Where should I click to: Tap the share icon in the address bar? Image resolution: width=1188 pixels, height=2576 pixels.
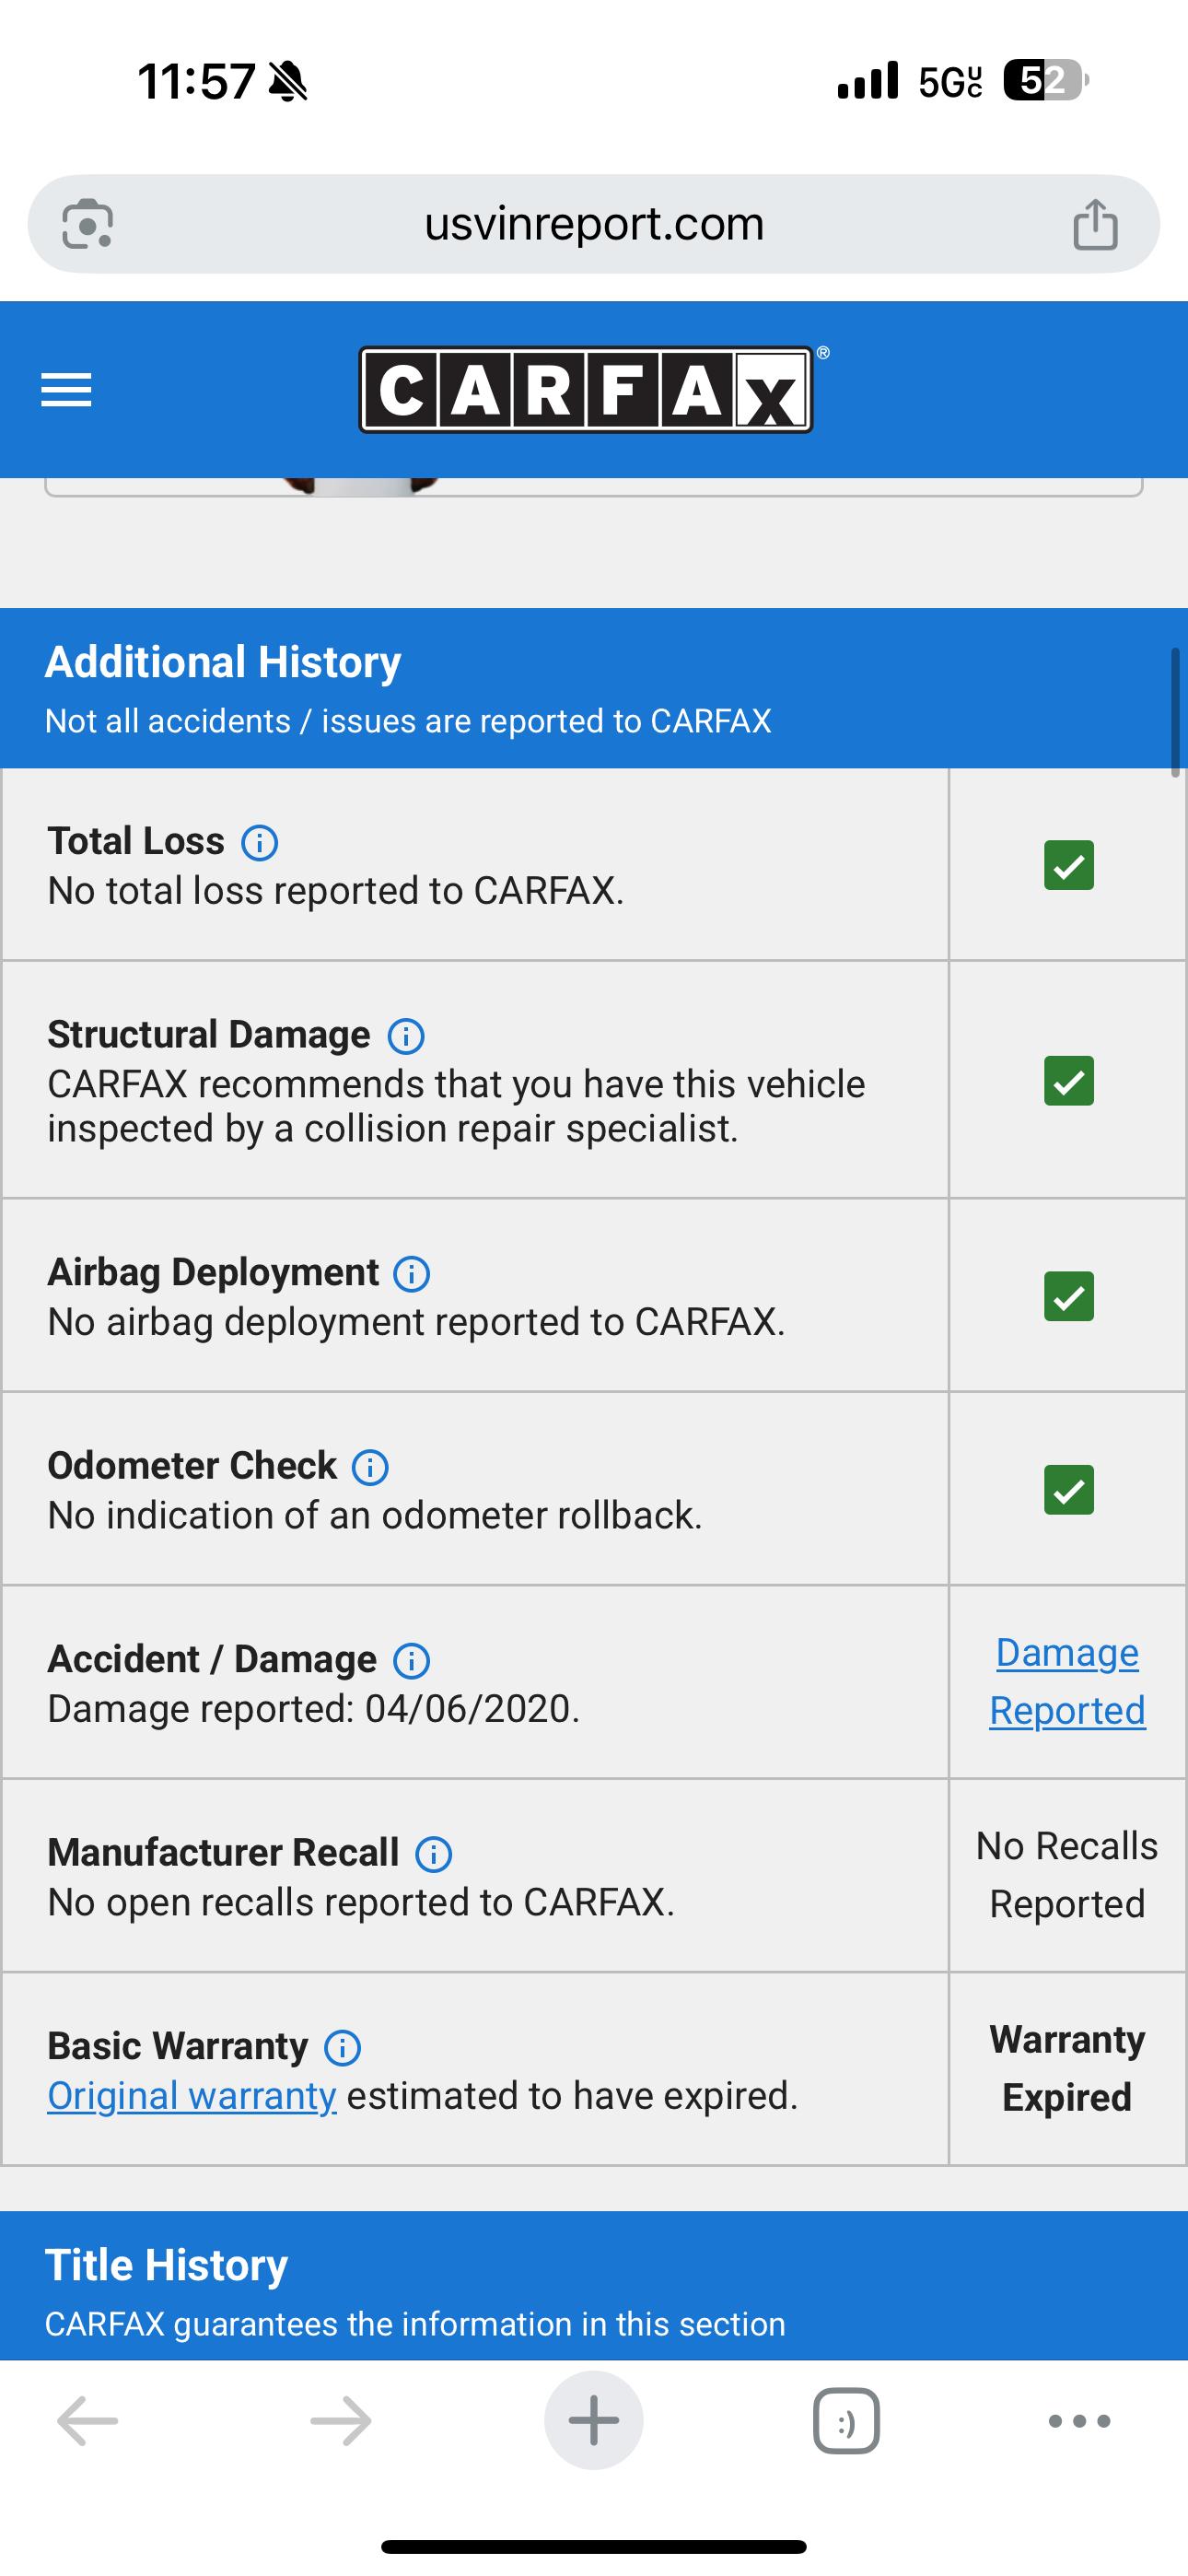[1097, 224]
